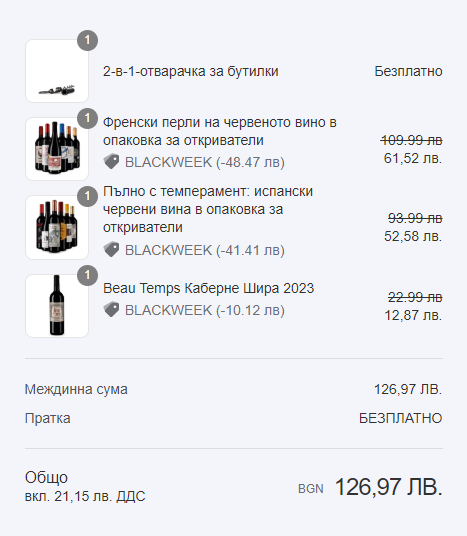This screenshot has height=536, width=467.
Task: Open the Spanish red wines pack thumbnail
Action: click(x=57, y=227)
